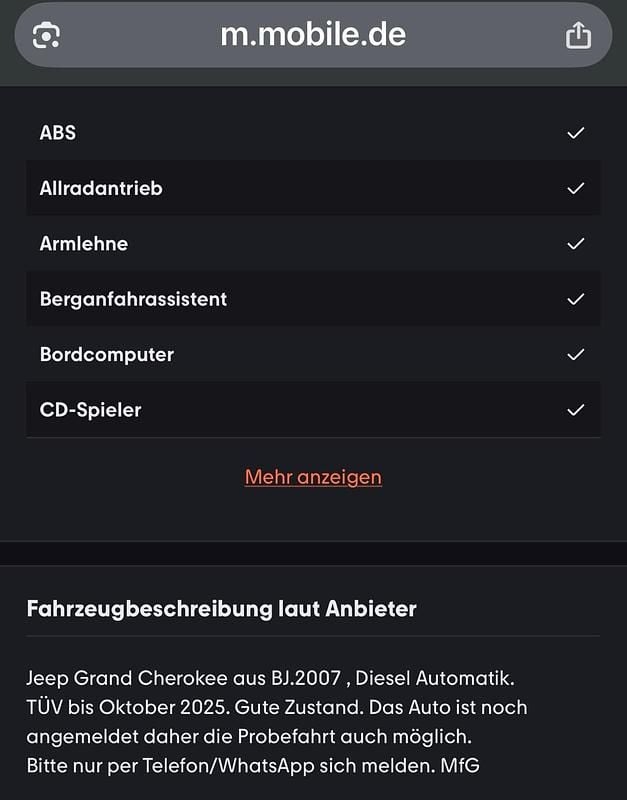Click the CD-Spieler label text

(x=90, y=410)
